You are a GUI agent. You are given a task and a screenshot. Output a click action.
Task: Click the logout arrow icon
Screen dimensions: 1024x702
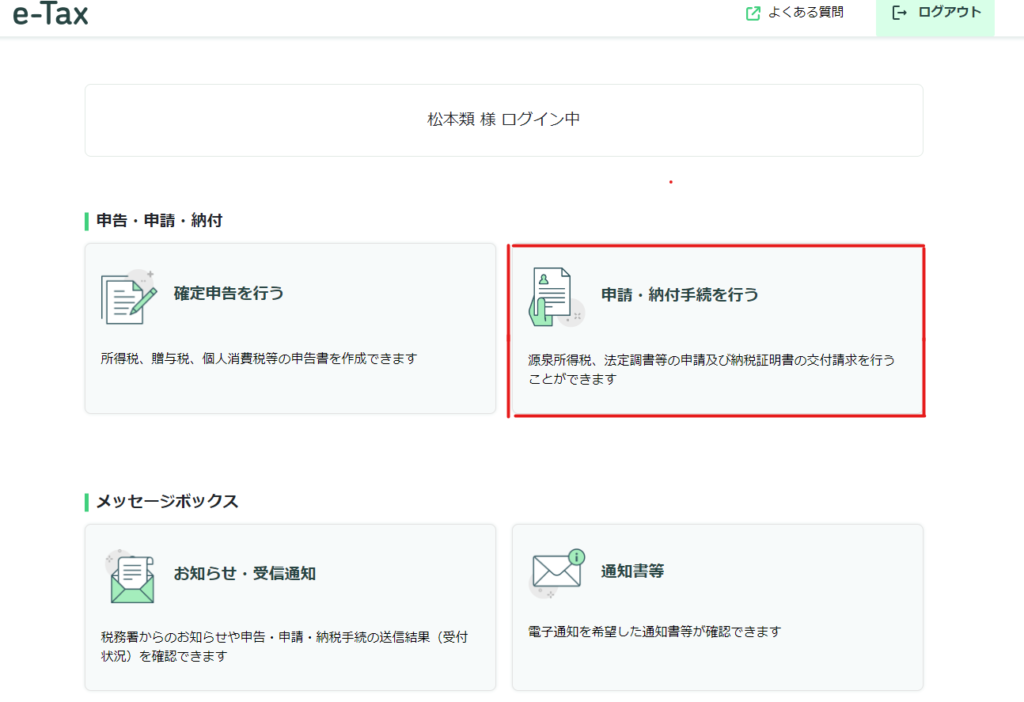899,13
